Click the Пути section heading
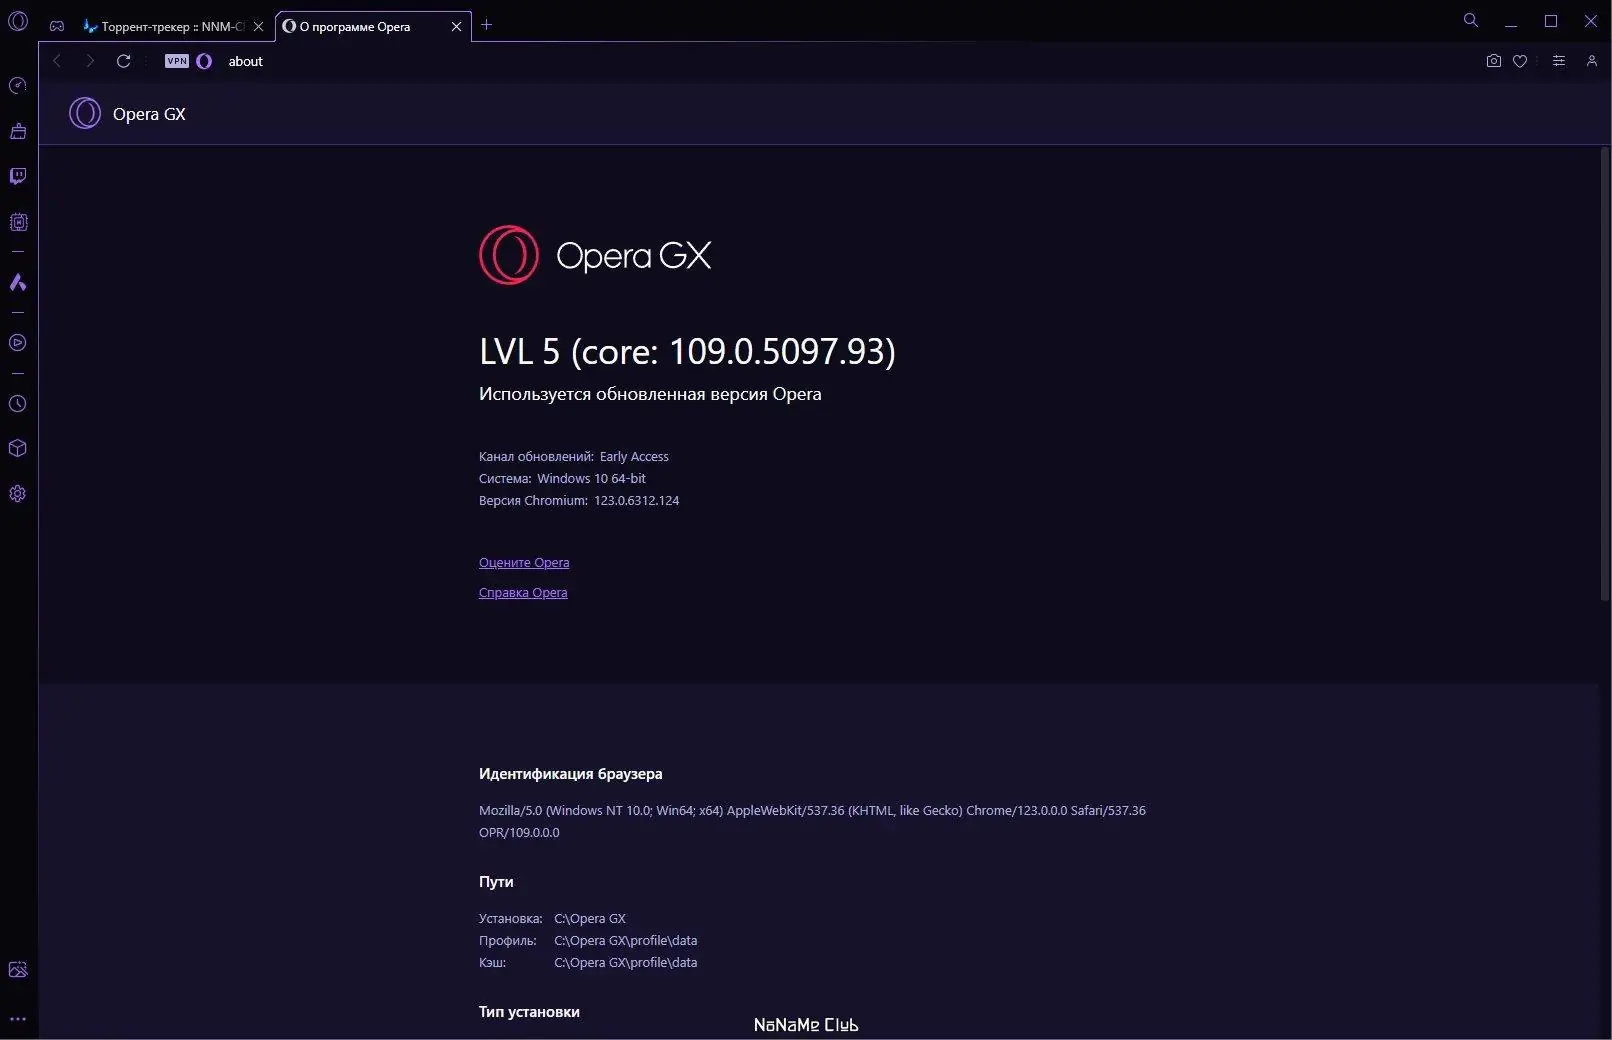1612x1040 pixels. (x=496, y=882)
